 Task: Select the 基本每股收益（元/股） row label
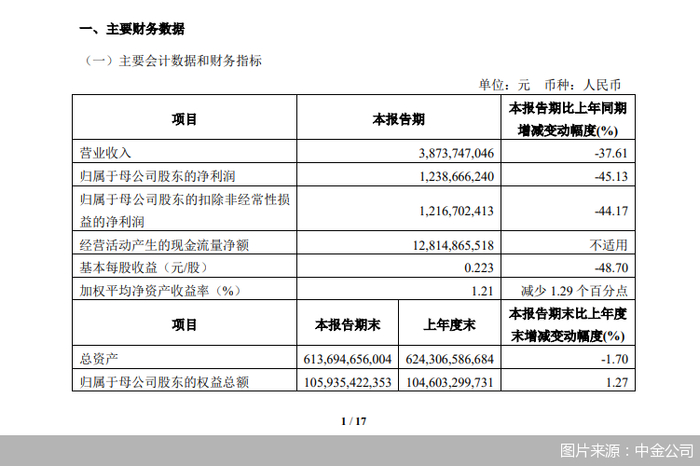(x=144, y=268)
